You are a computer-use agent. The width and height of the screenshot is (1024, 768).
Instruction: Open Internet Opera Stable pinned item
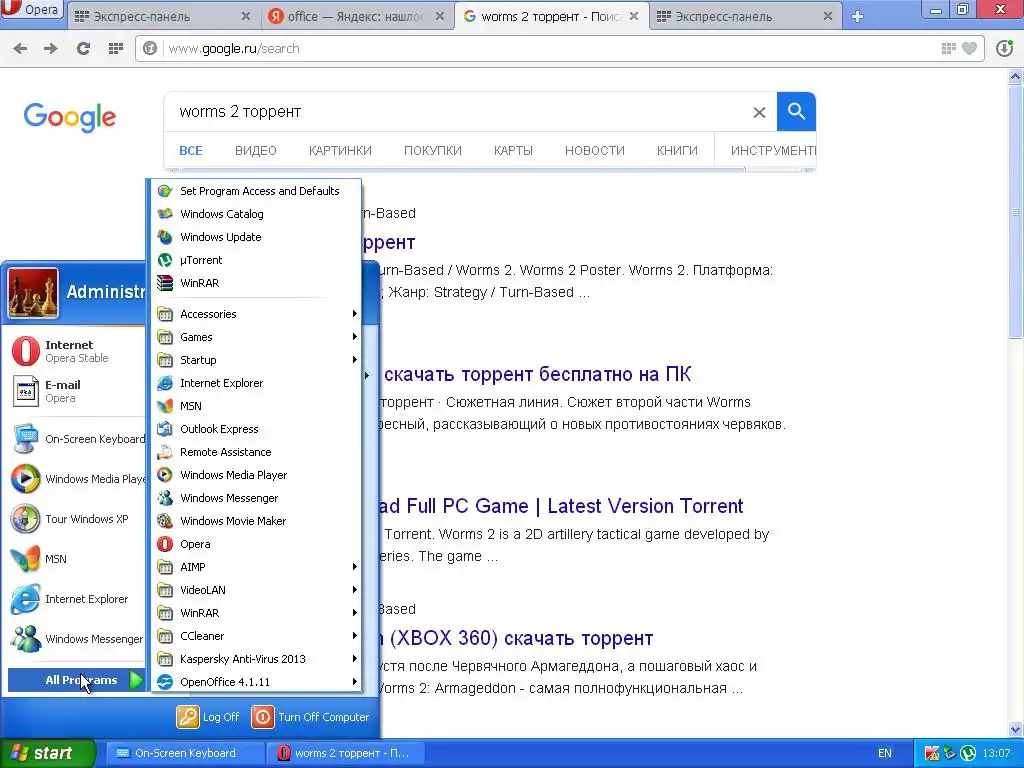(76, 351)
